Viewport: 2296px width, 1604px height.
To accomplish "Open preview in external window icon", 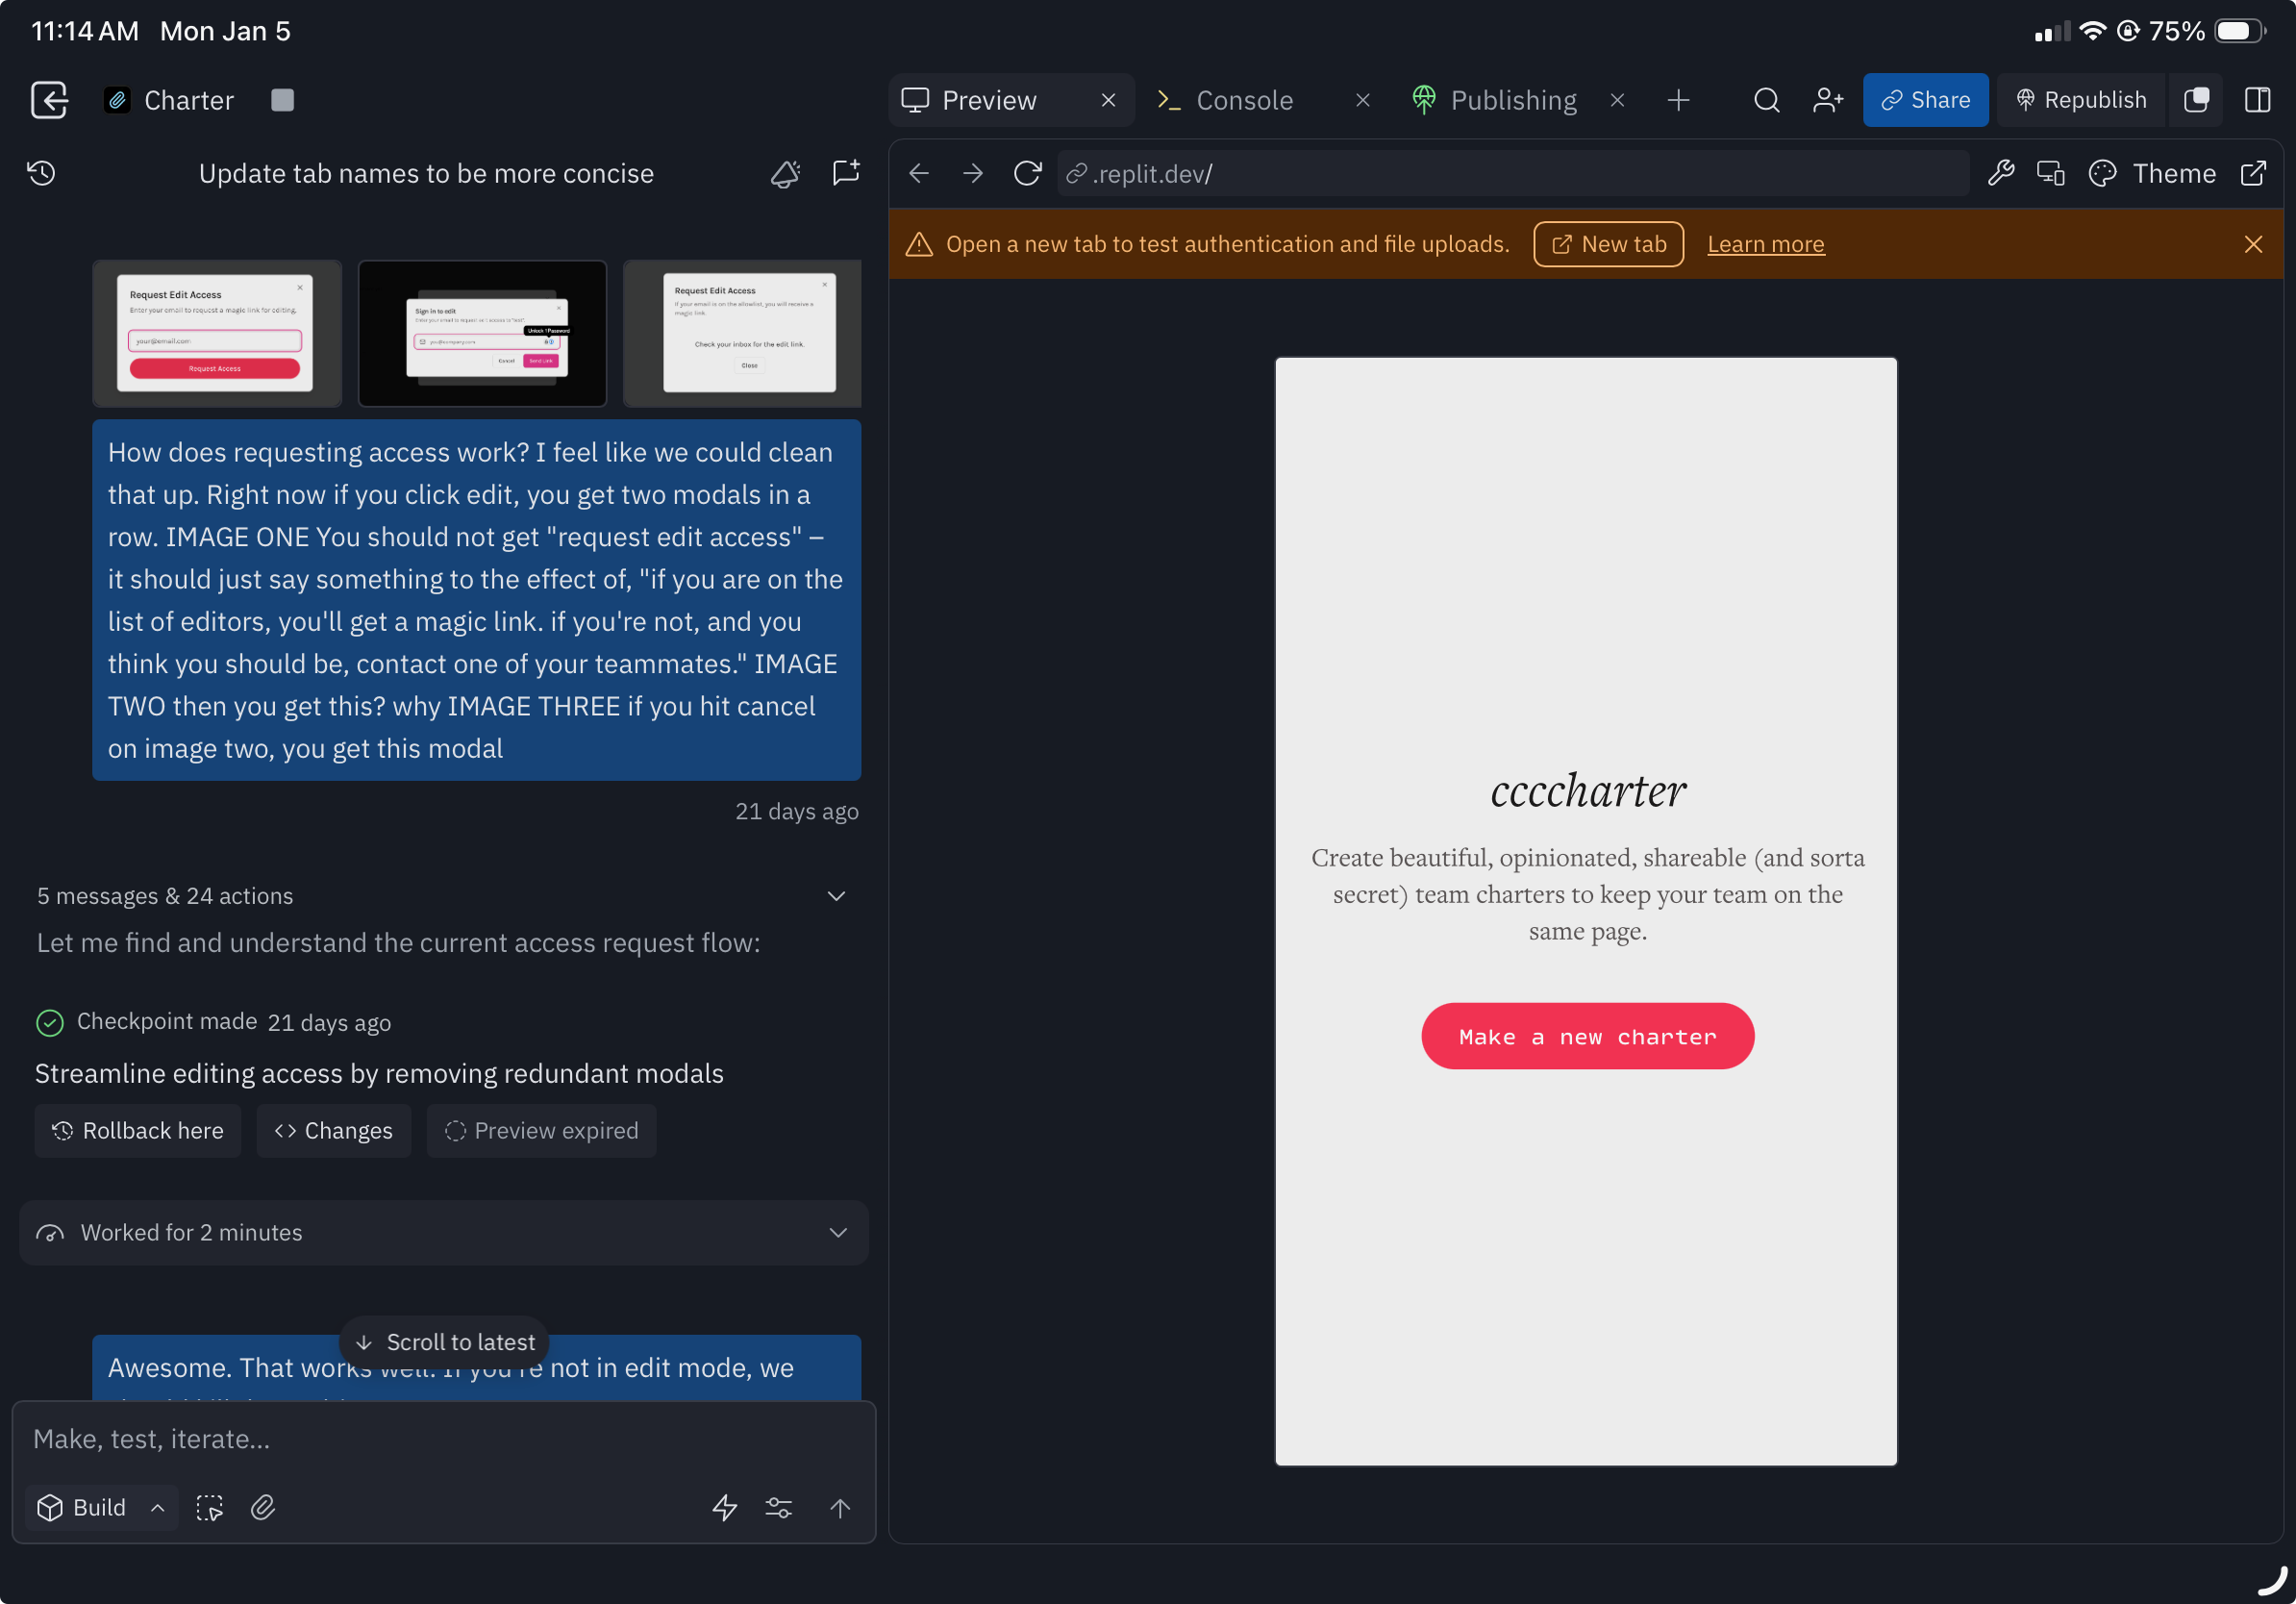I will pos(2254,174).
